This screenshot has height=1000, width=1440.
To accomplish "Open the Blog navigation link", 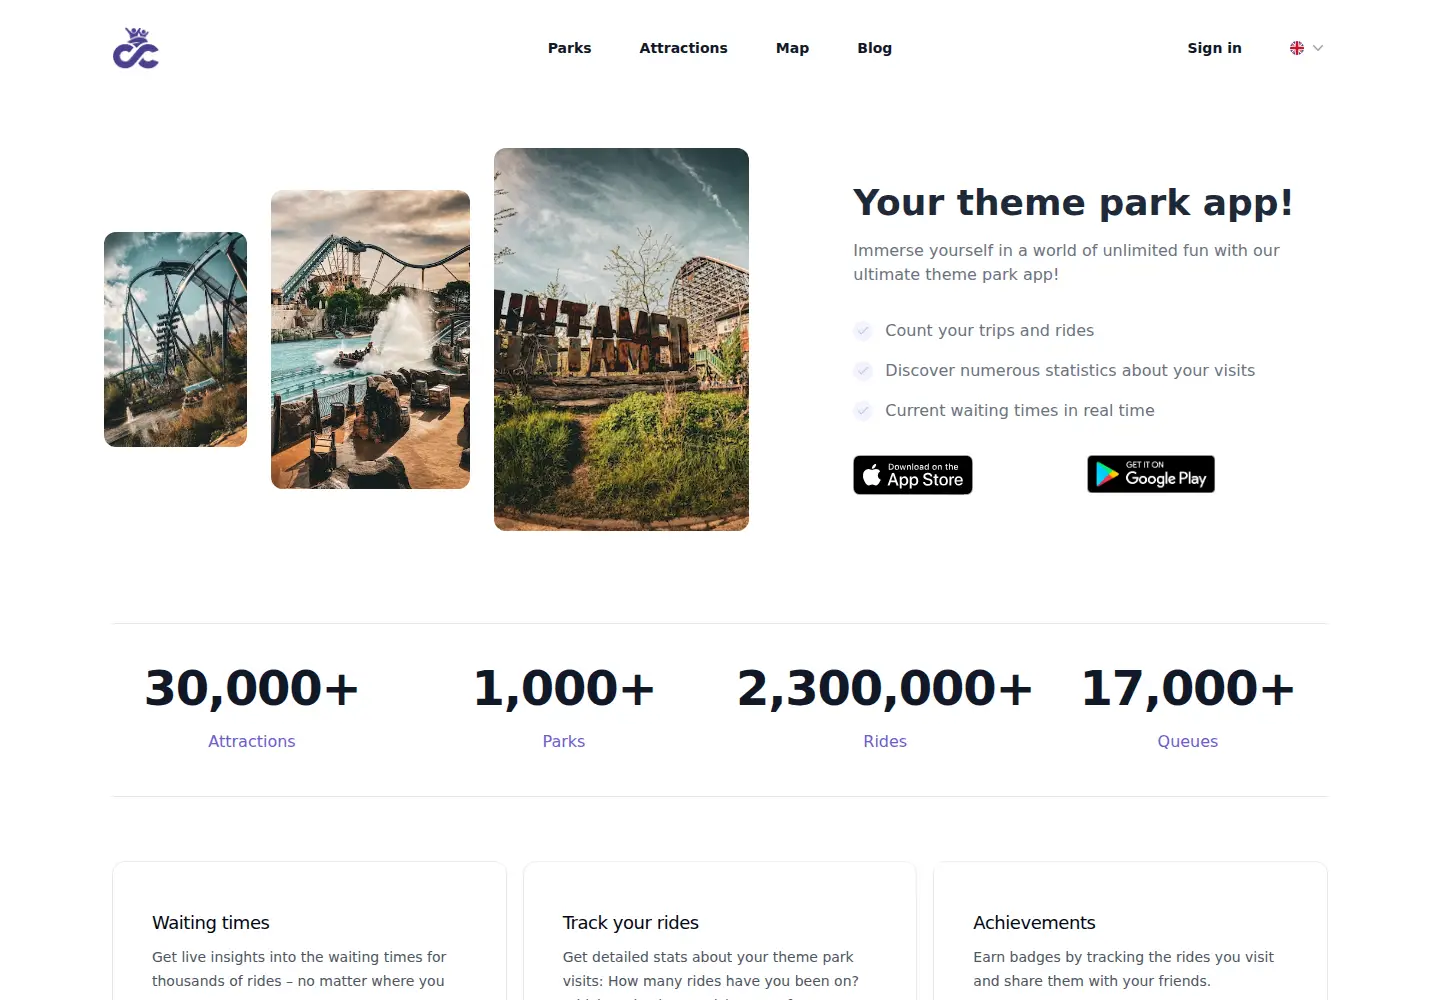I will coord(874,48).
